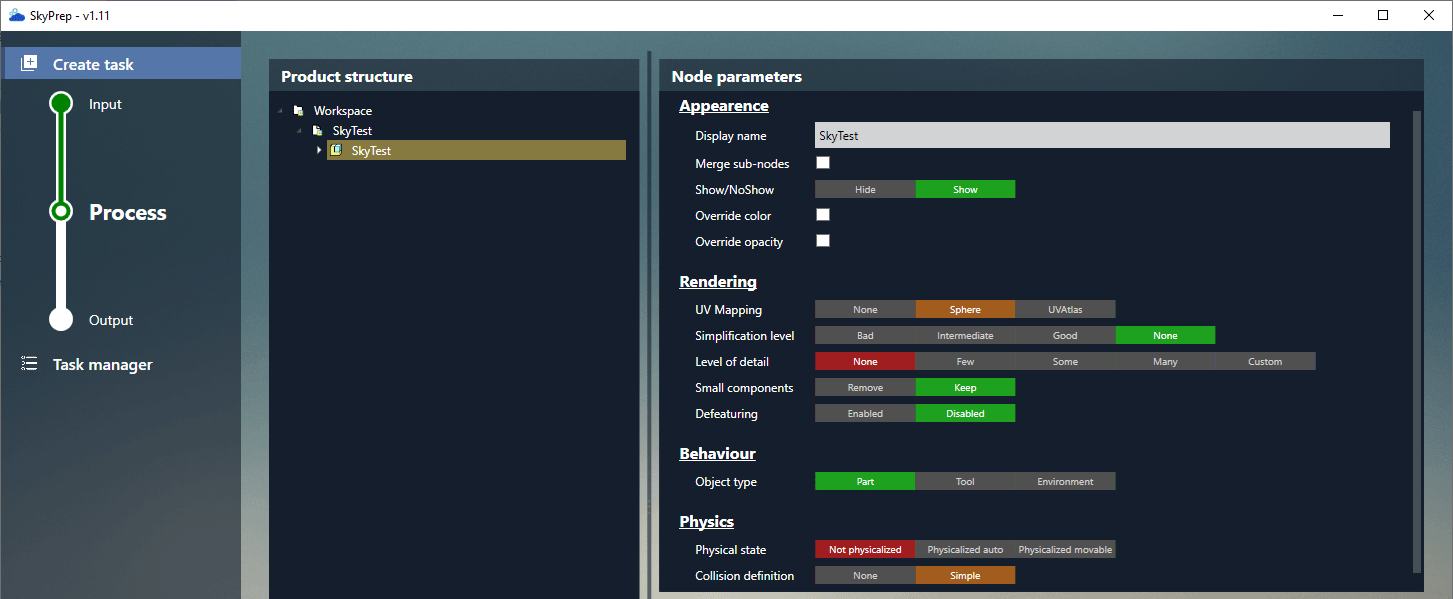Choose Keep for Small components
Image resolution: width=1453 pixels, height=599 pixels.
[x=965, y=387]
